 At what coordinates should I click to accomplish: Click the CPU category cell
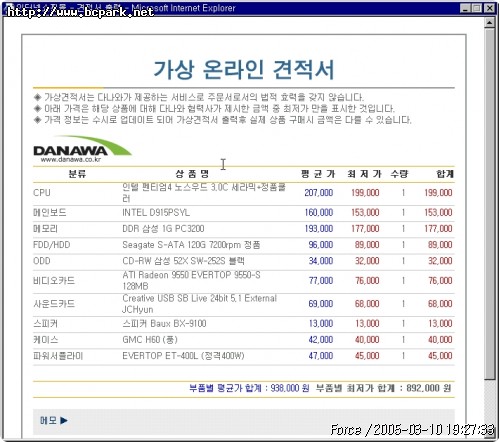click(42, 193)
